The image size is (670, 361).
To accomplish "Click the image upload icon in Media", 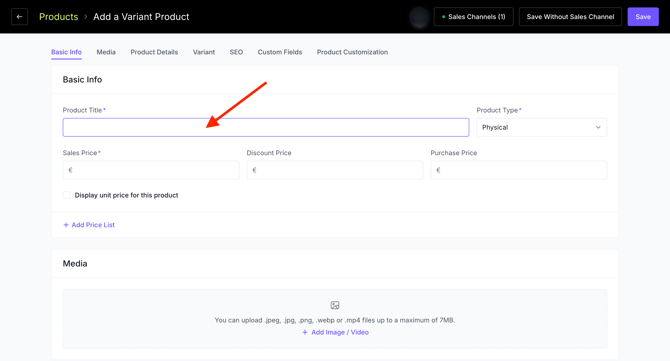I will [335, 305].
